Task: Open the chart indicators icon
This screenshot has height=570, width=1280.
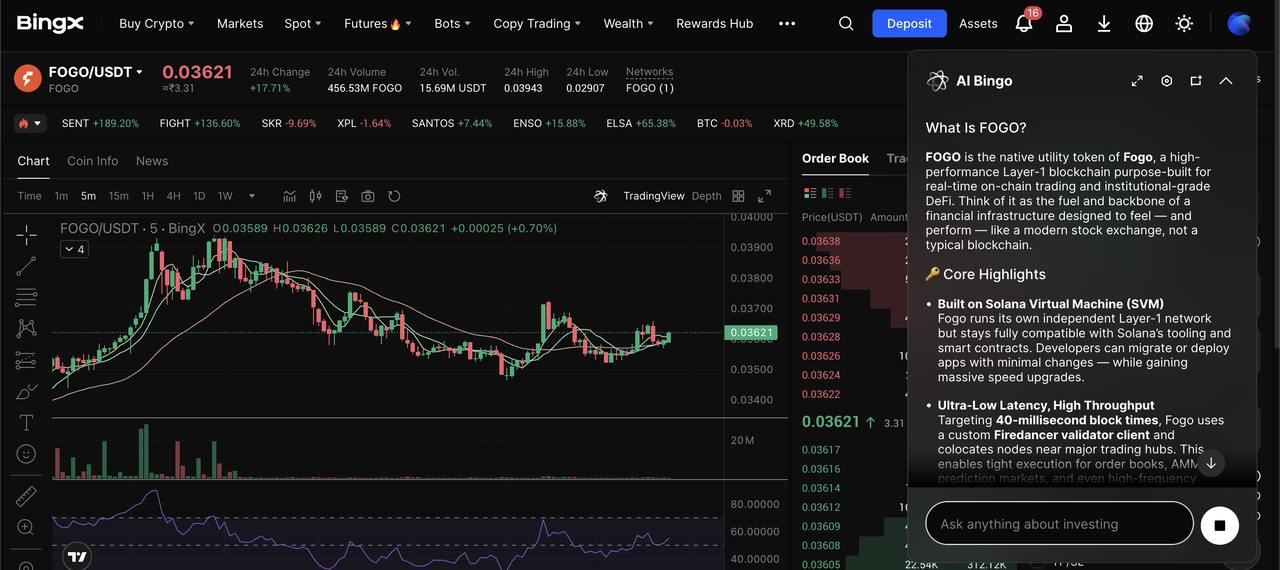Action: click(x=290, y=196)
